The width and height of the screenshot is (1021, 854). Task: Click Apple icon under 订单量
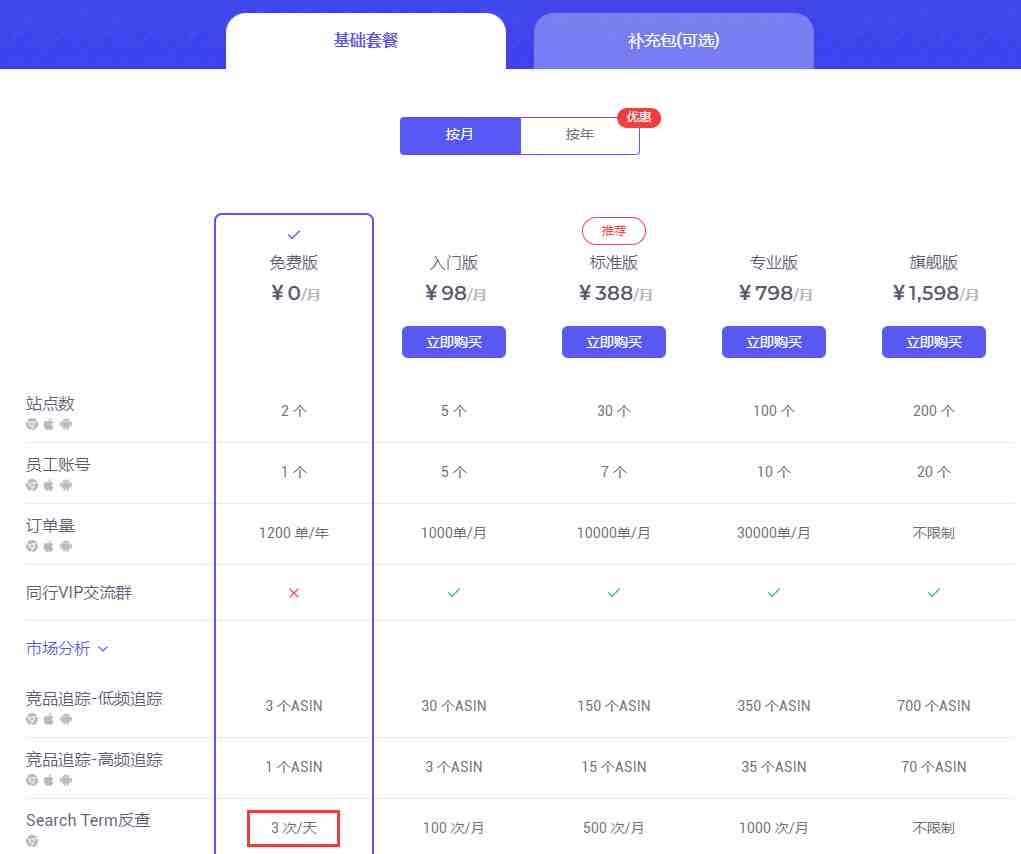[x=48, y=546]
